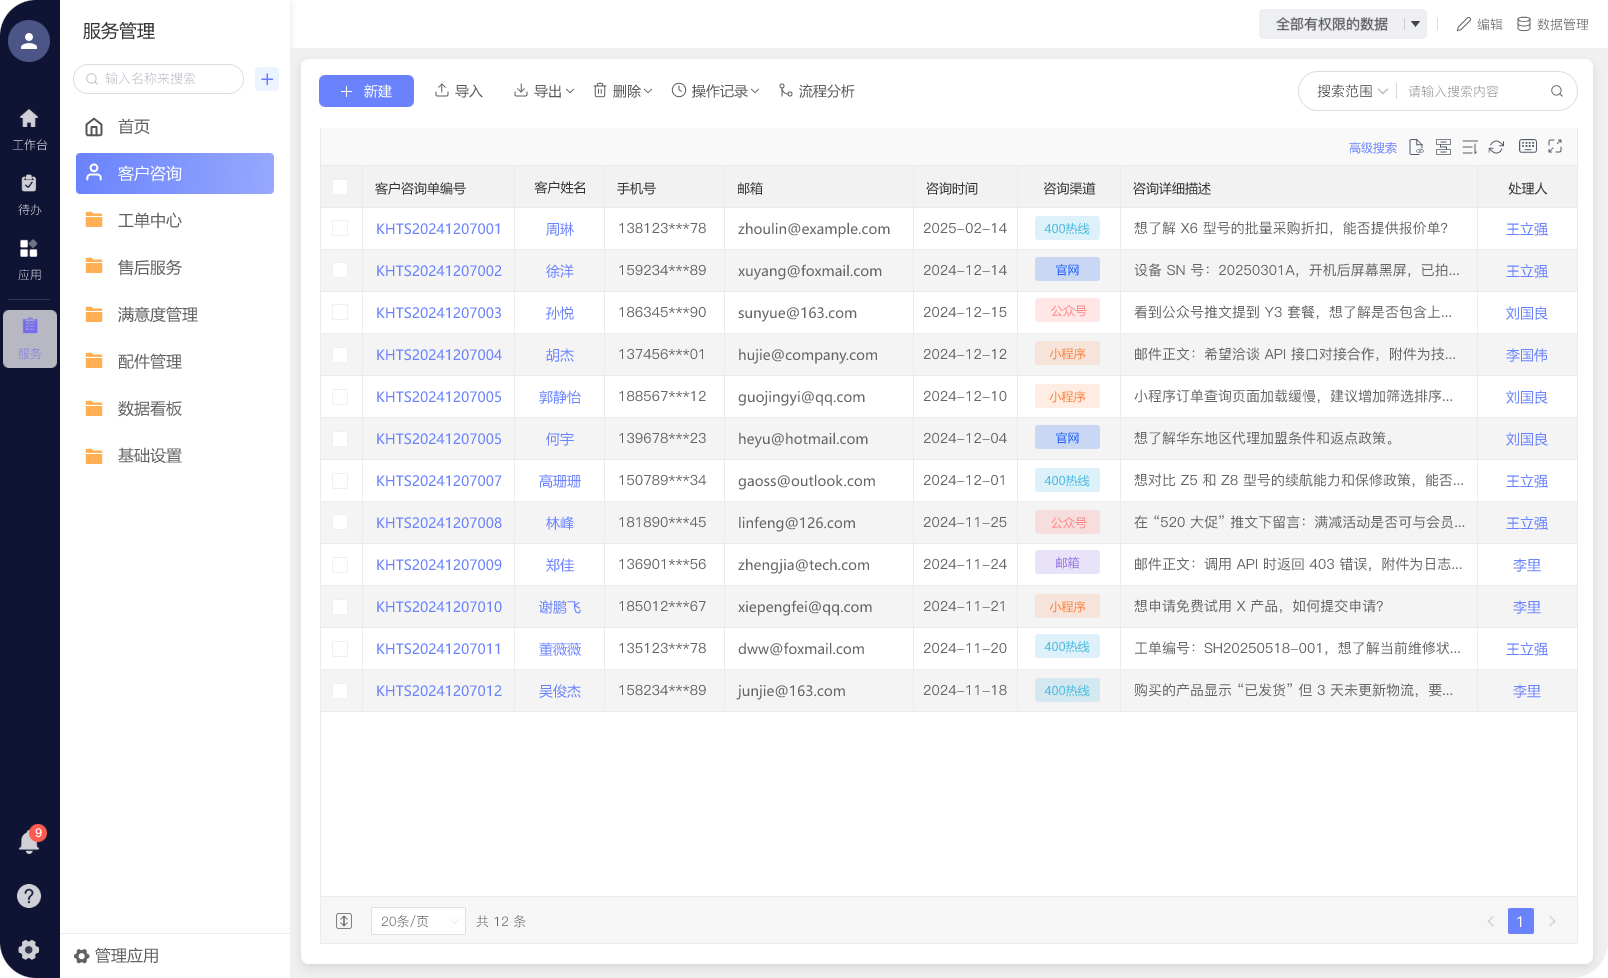Click the scroll-to-top icon in footer
Image resolution: width=1608 pixels, height=978 pixels.
point(344,921)
